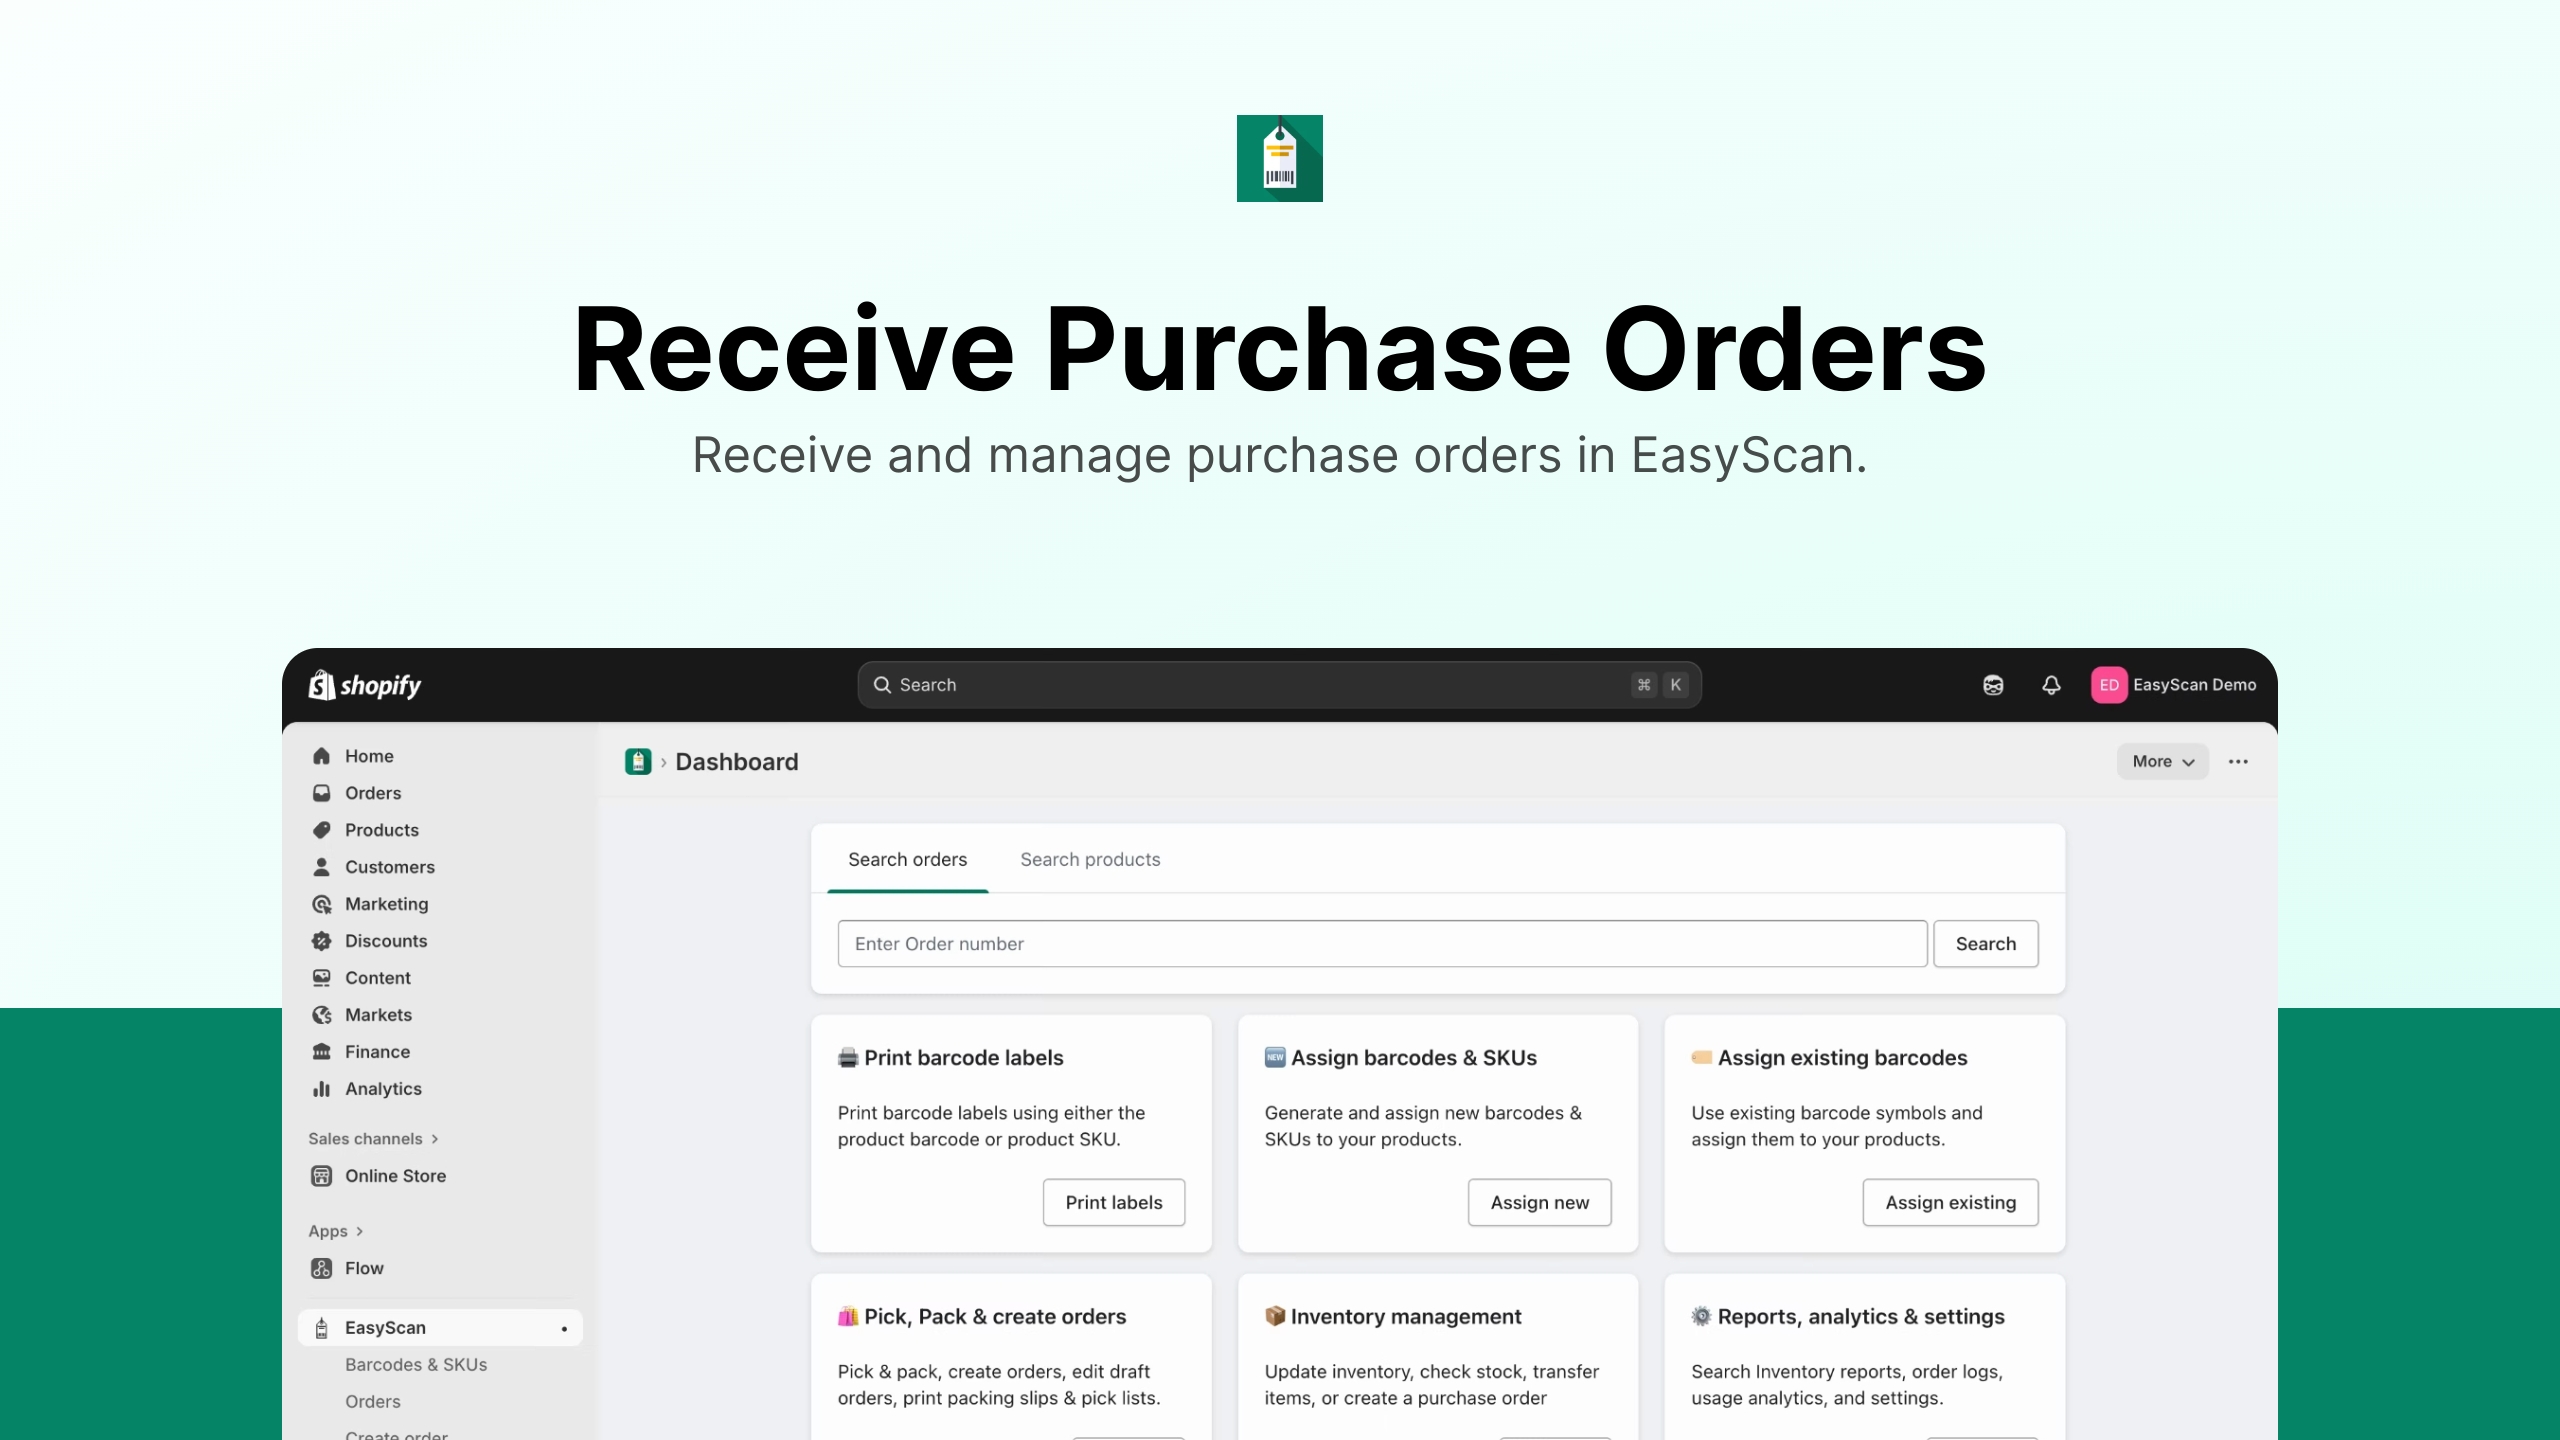Open Finance section

(377, 1052)
